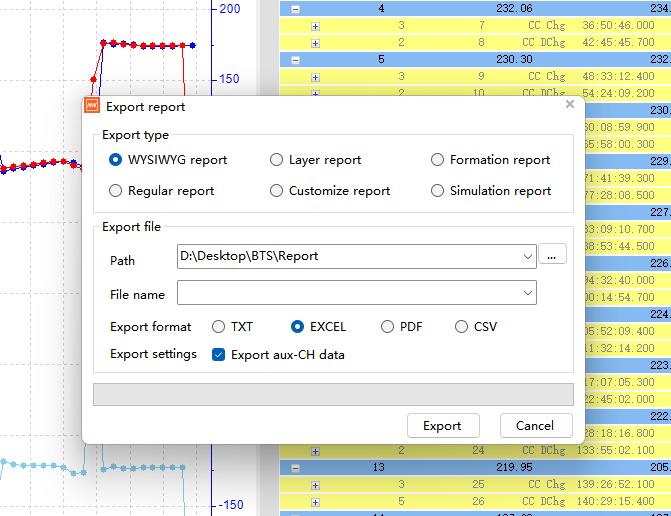This screenshot has height=516, width=671.
Task: Select the WYSIWYG report radio button
Action: point(115,160)
